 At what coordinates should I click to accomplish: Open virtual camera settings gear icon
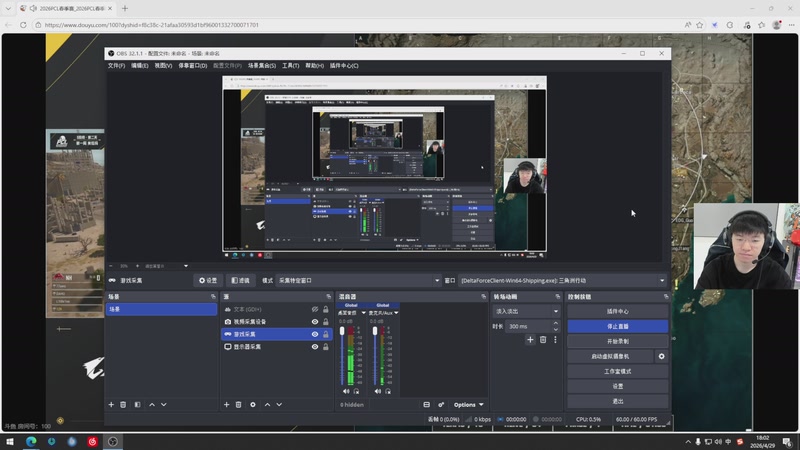point(661,356)
